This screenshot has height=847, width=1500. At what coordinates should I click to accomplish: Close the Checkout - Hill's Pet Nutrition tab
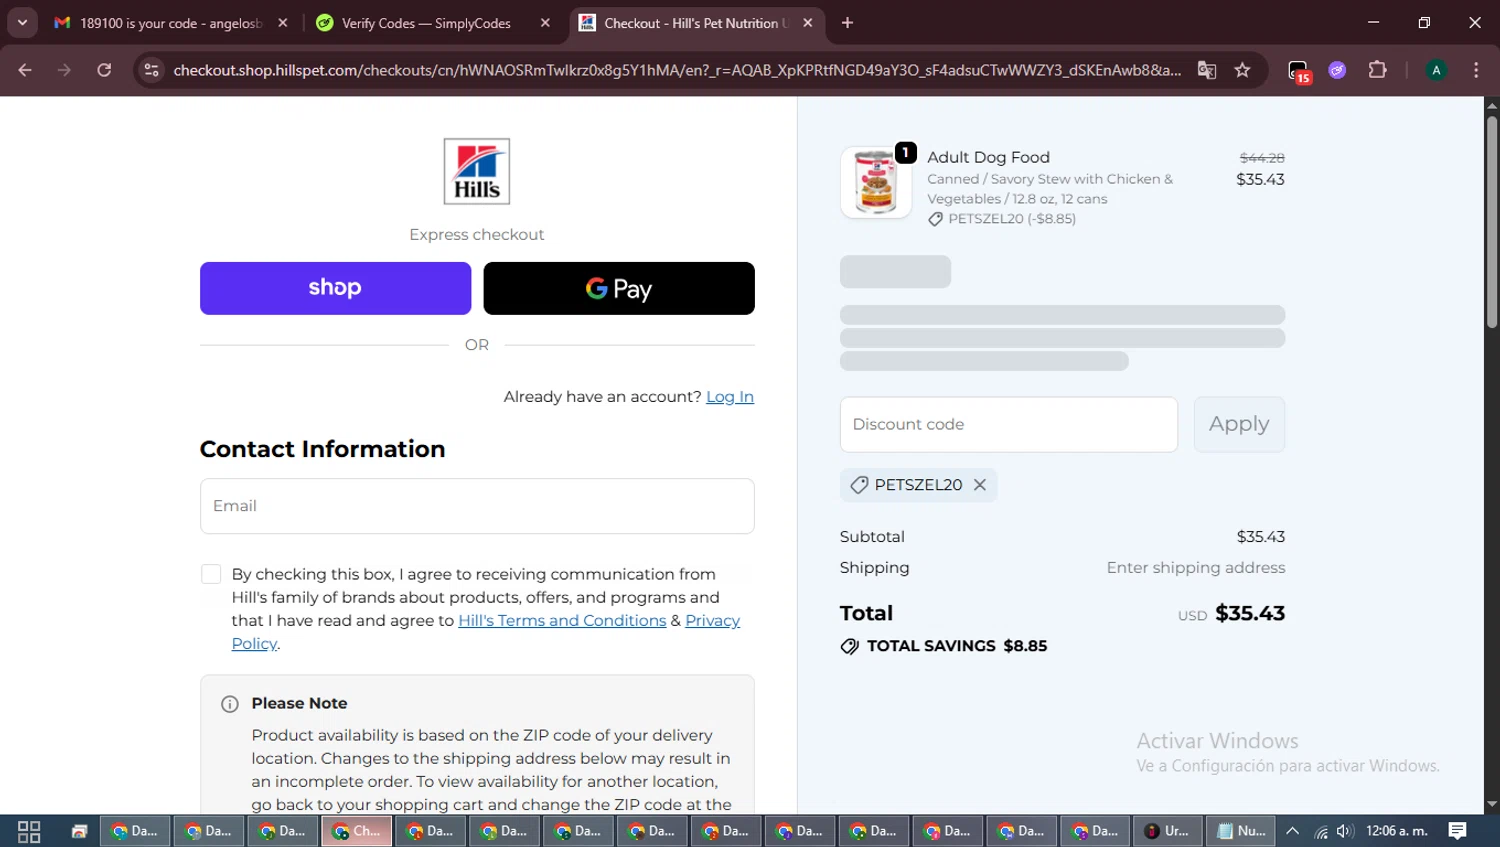pyautogui.click(x=808, y=23)
